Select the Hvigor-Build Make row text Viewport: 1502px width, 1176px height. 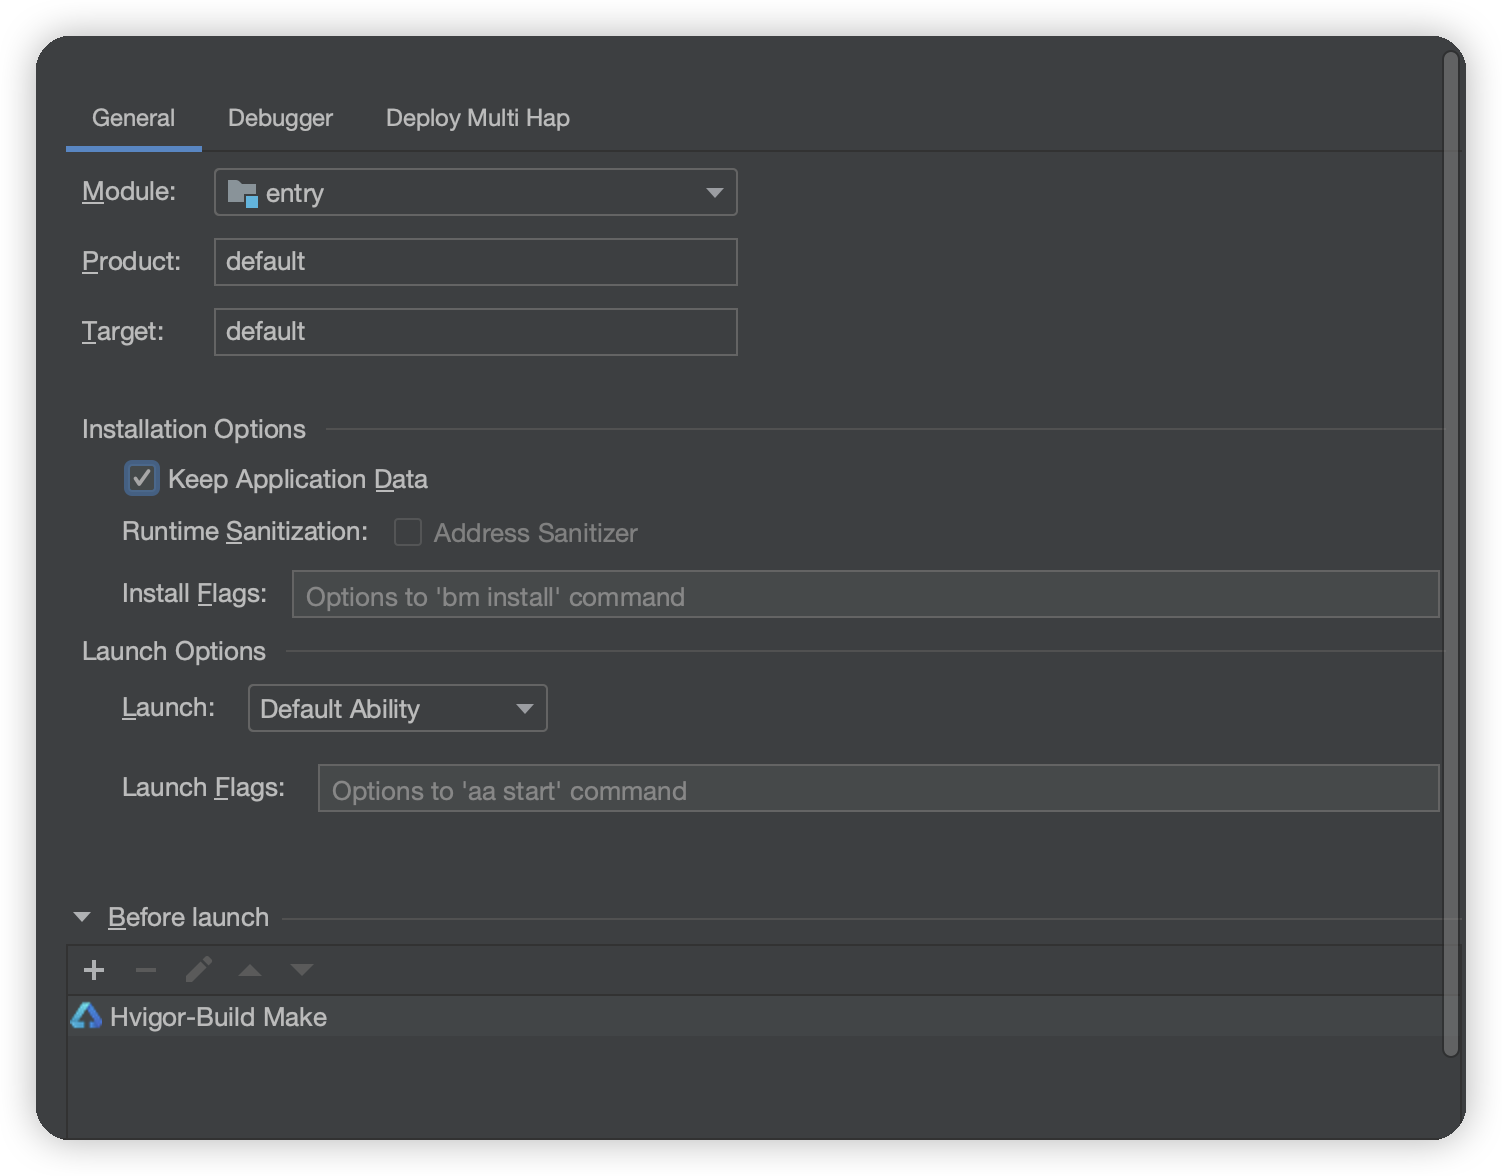tap(218, 1017)
